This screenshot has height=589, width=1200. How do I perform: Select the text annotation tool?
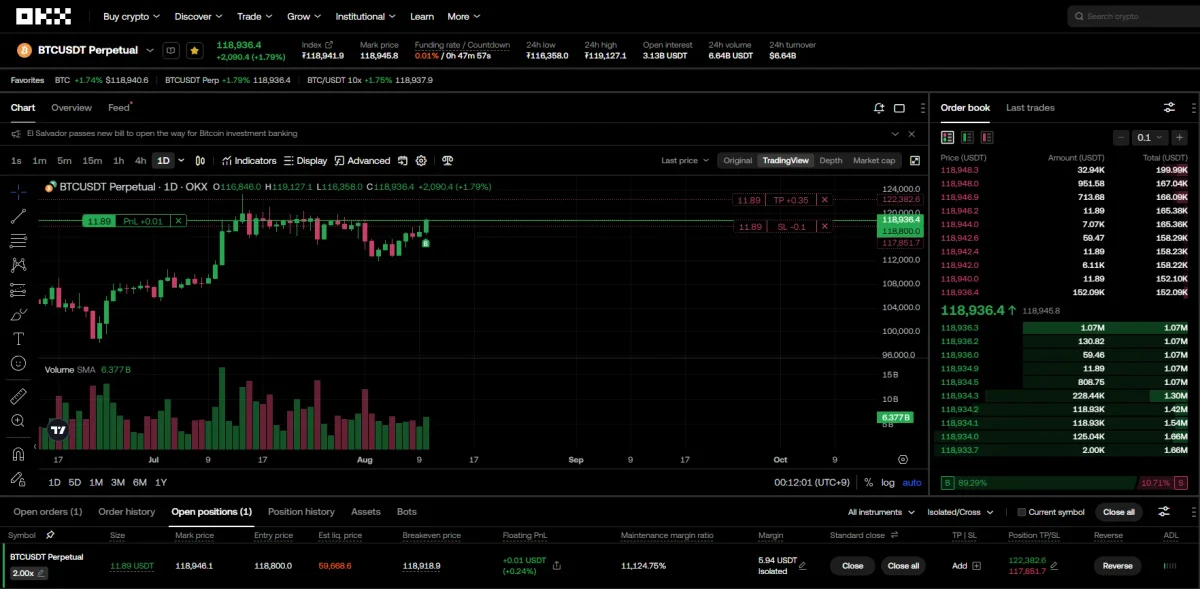pos(18,339)
